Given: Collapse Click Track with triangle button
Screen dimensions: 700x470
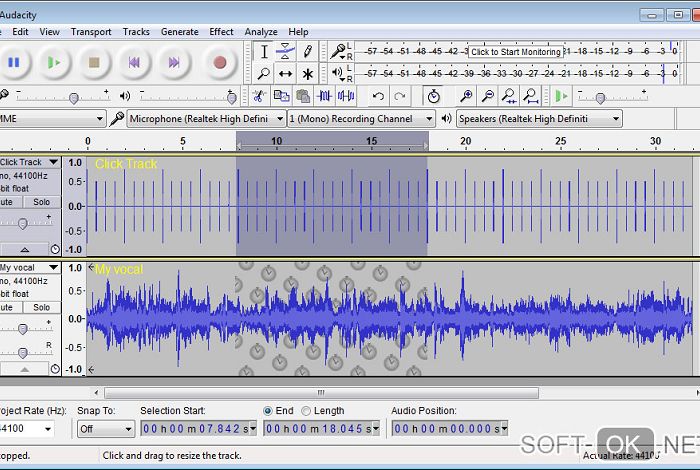Looking at the screenshot, I should (24, 249).
